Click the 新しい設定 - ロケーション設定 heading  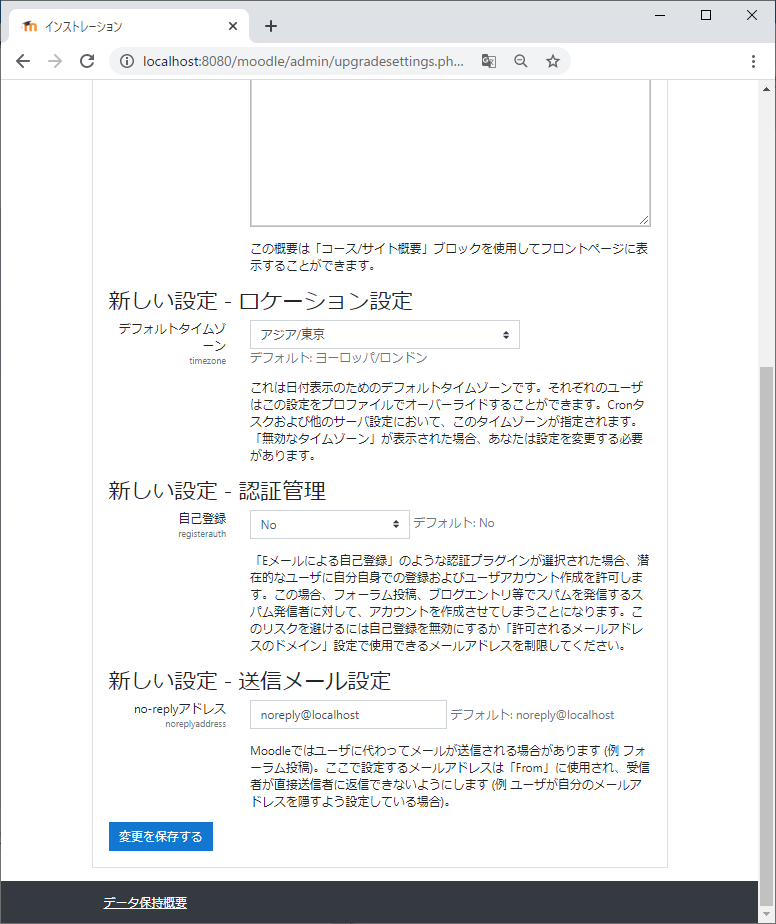point(260,301)
